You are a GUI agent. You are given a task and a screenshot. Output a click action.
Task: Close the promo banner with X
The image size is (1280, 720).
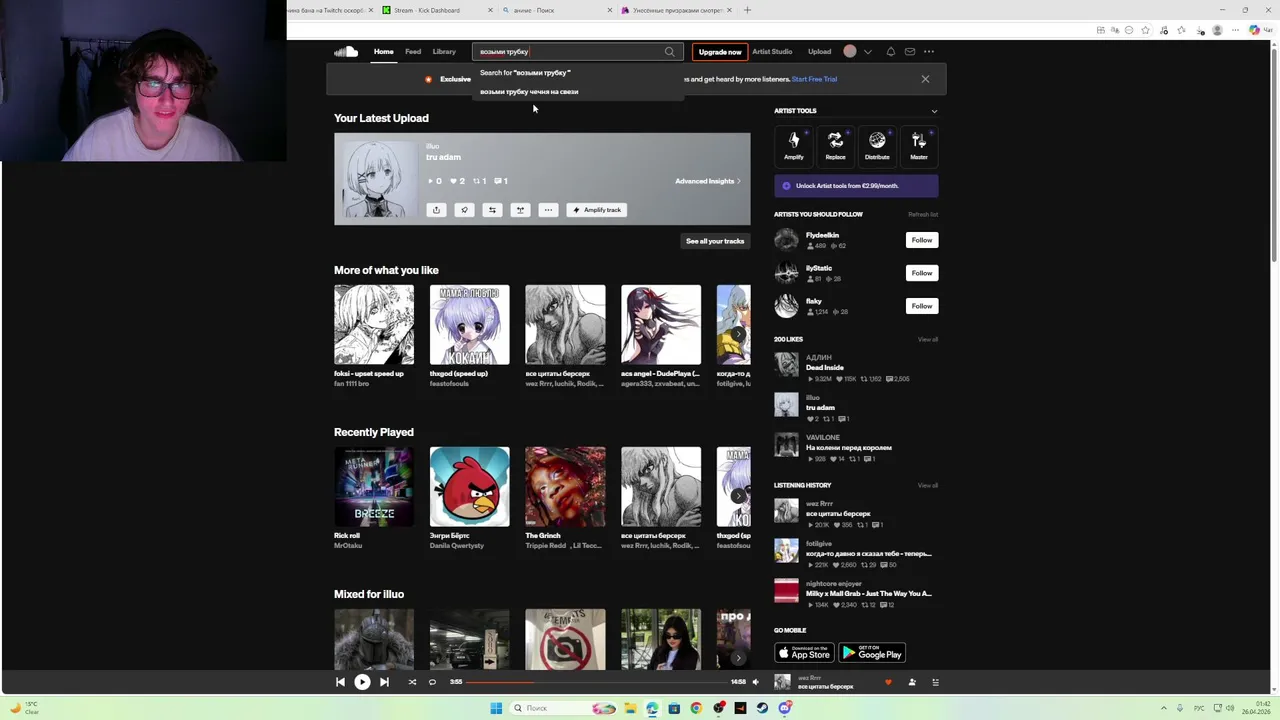coord(925,79)
